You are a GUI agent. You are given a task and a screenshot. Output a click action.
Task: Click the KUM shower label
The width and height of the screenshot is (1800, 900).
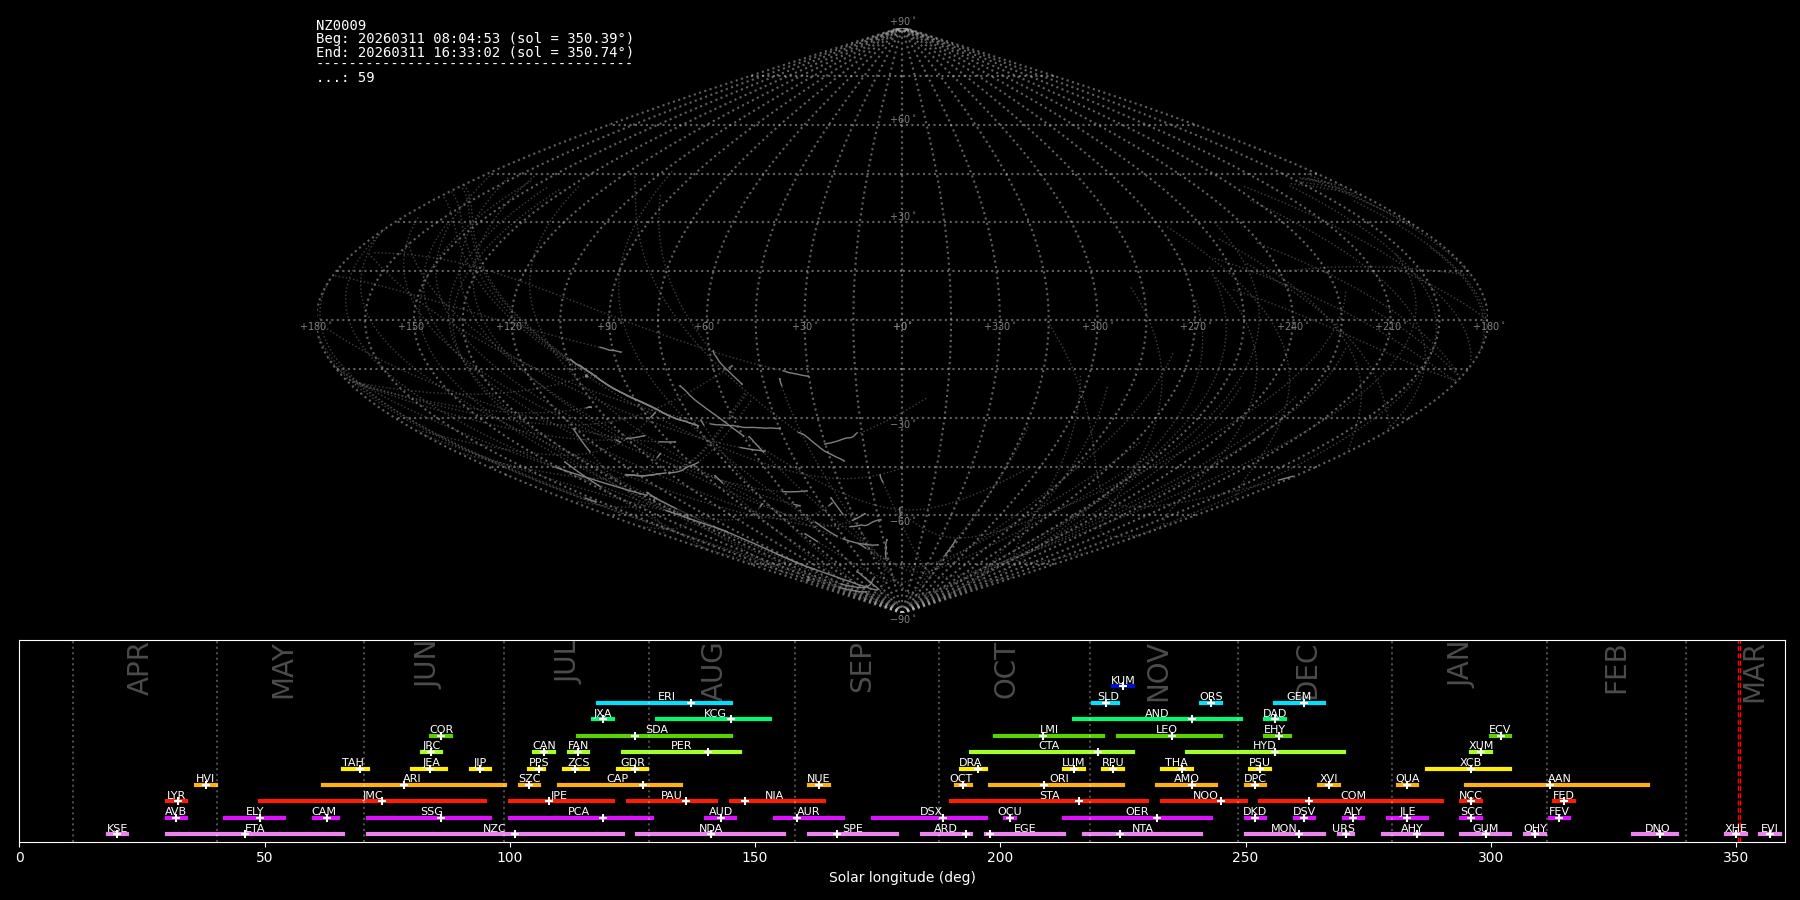1123,681
